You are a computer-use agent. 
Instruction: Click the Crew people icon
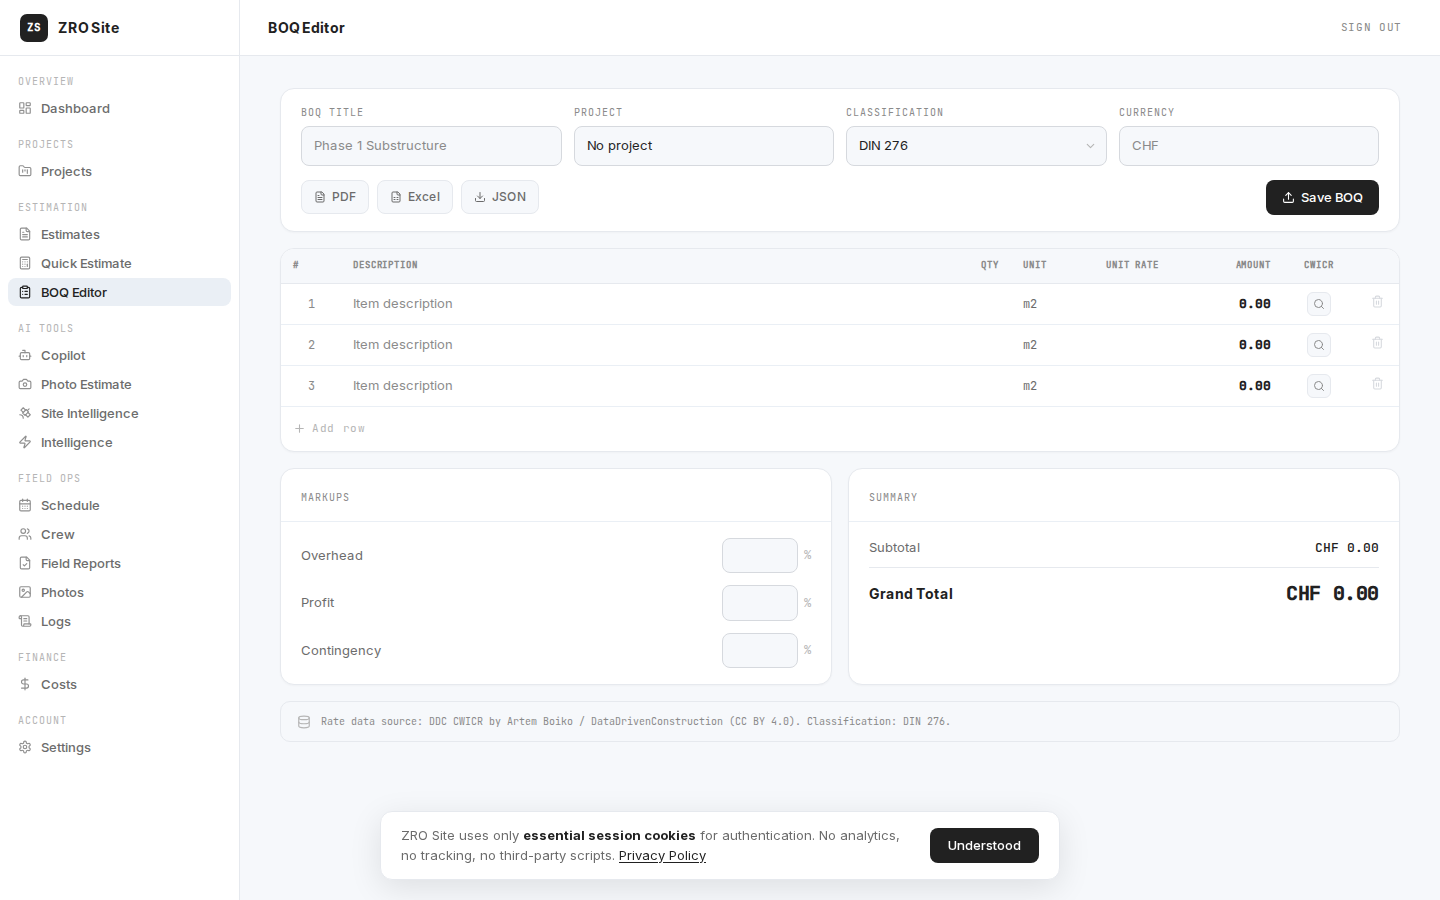[x=25, y=534]
